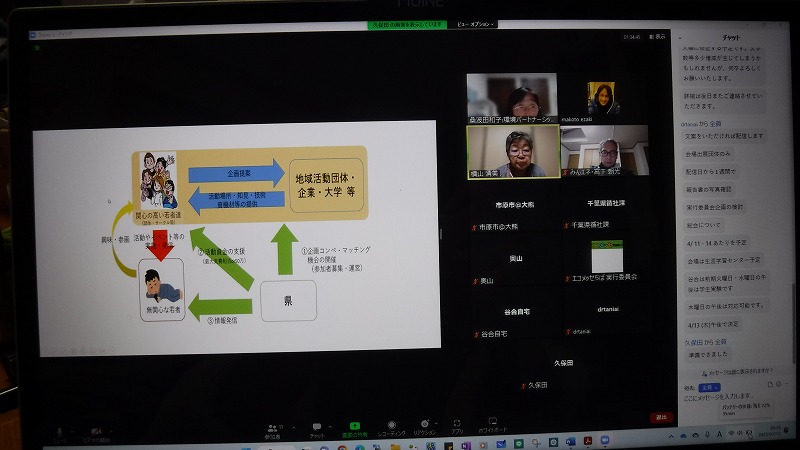Open Adobe Acrobat in Windows taskbar
Image resolution: width=800 pixels, height=450 pixels.
point(588,441)
